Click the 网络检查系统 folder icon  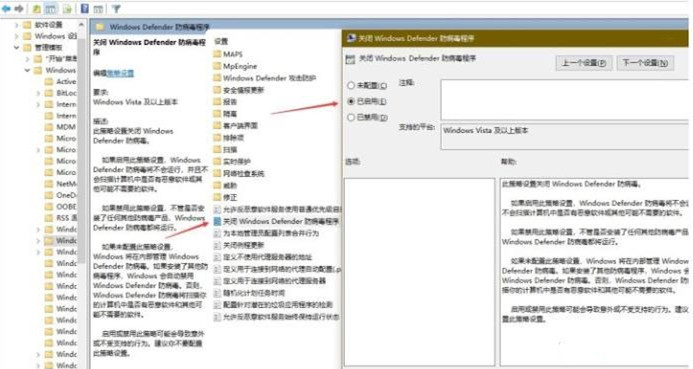tap(217, 173)
